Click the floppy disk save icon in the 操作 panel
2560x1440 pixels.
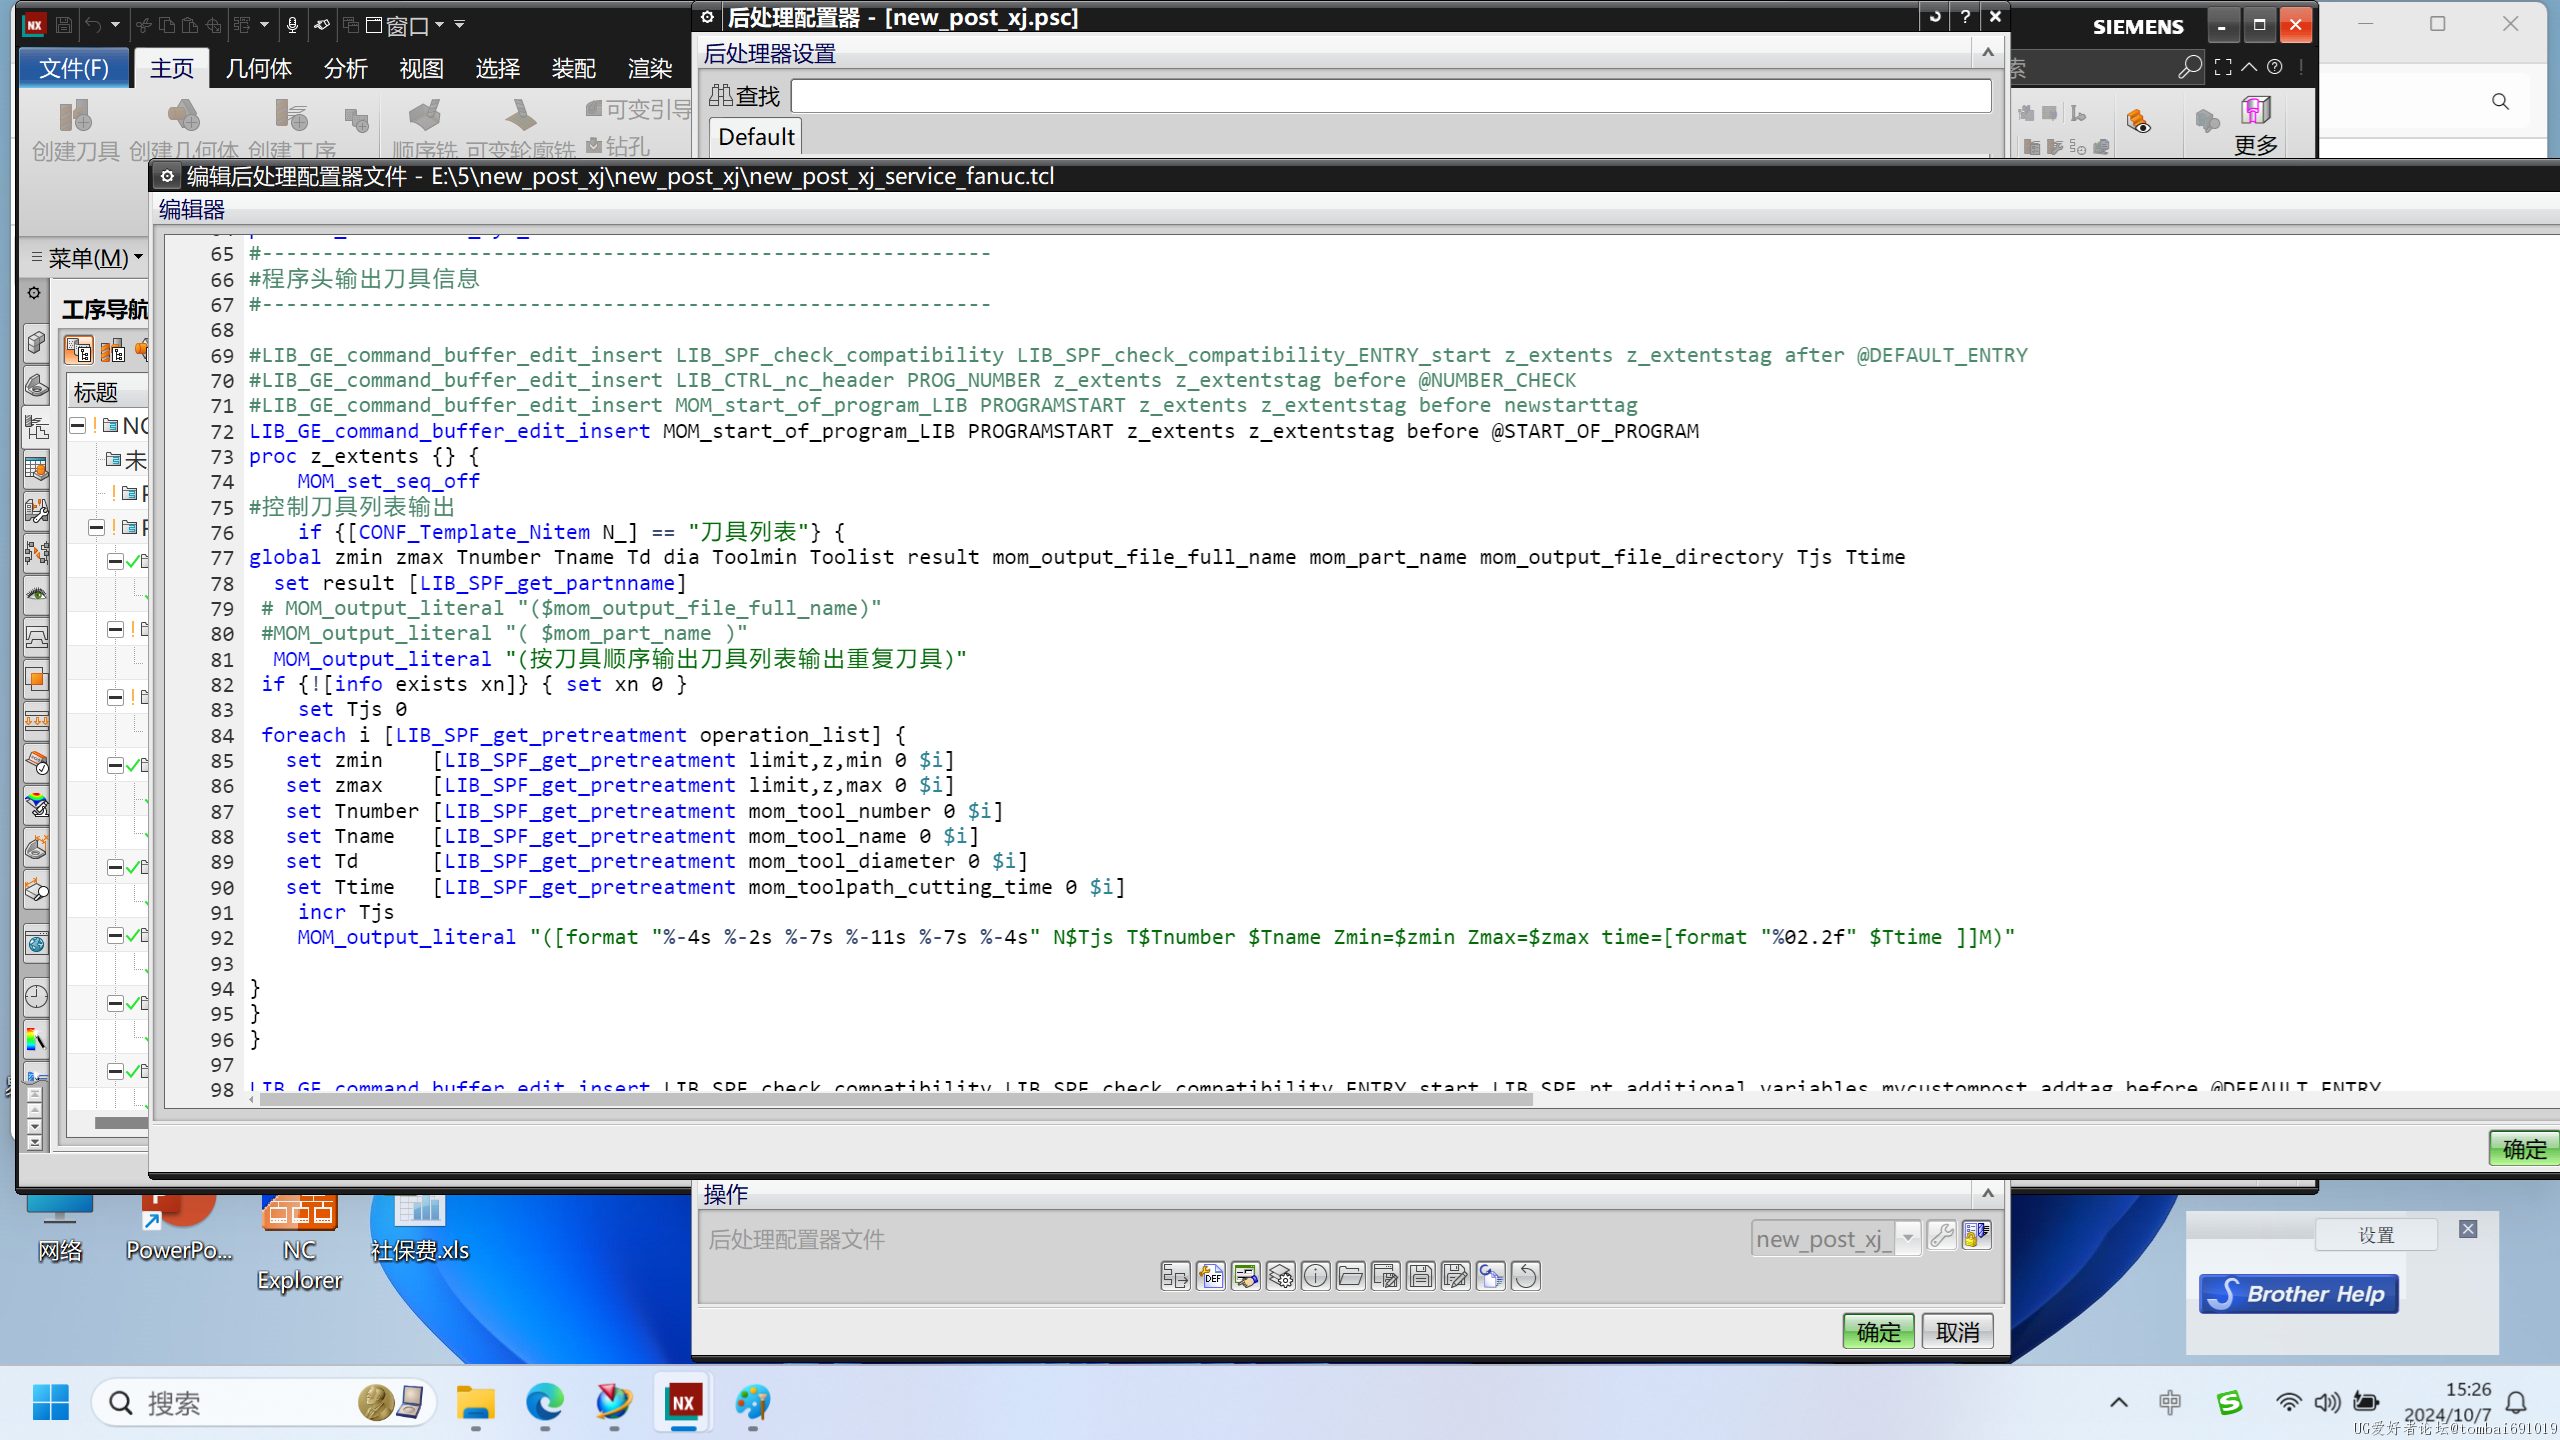click(x=1420, y=1276)
